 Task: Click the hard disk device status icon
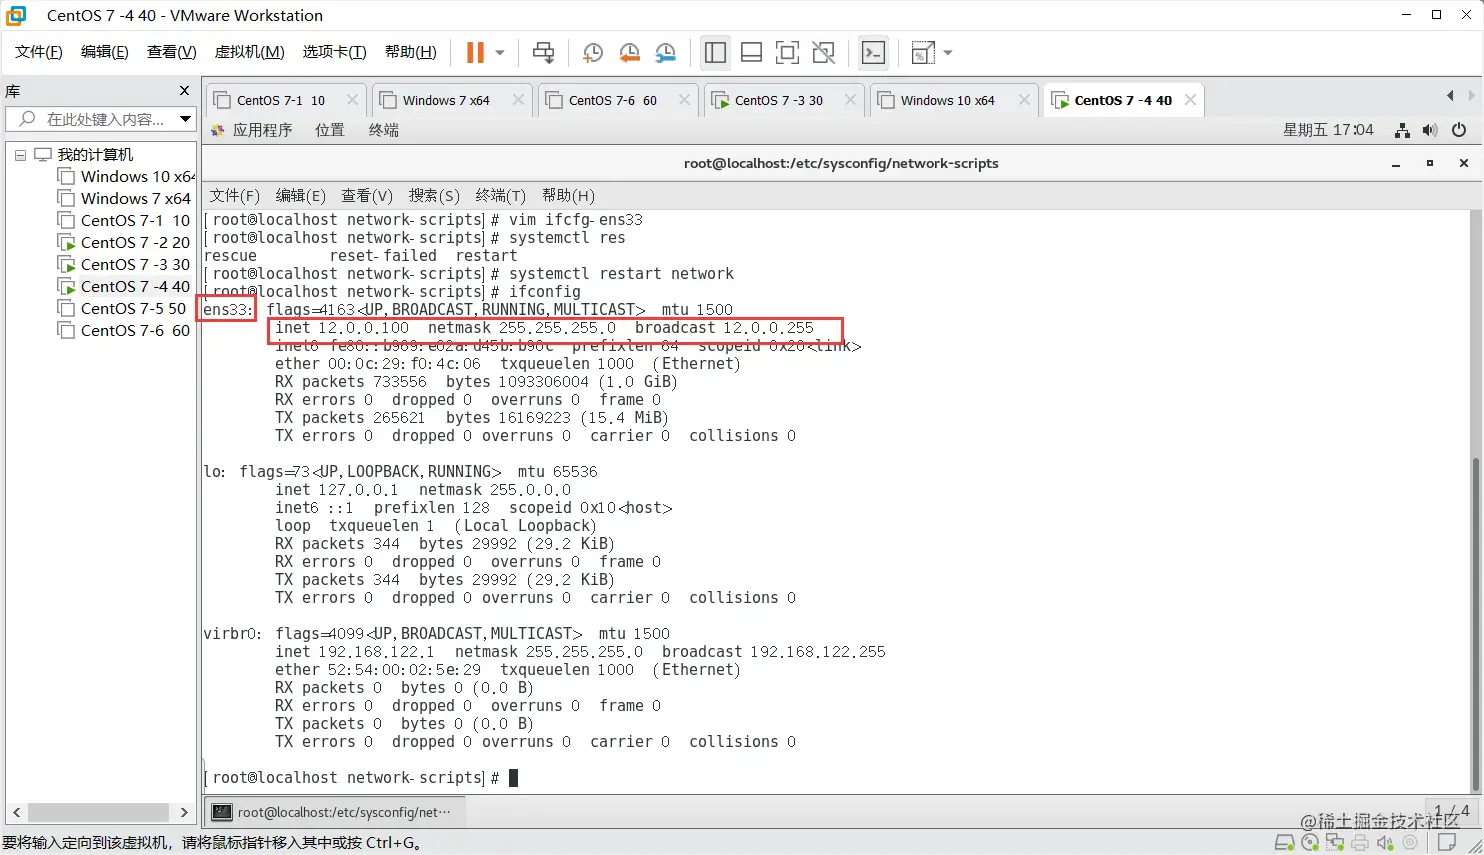[1285, 843]
